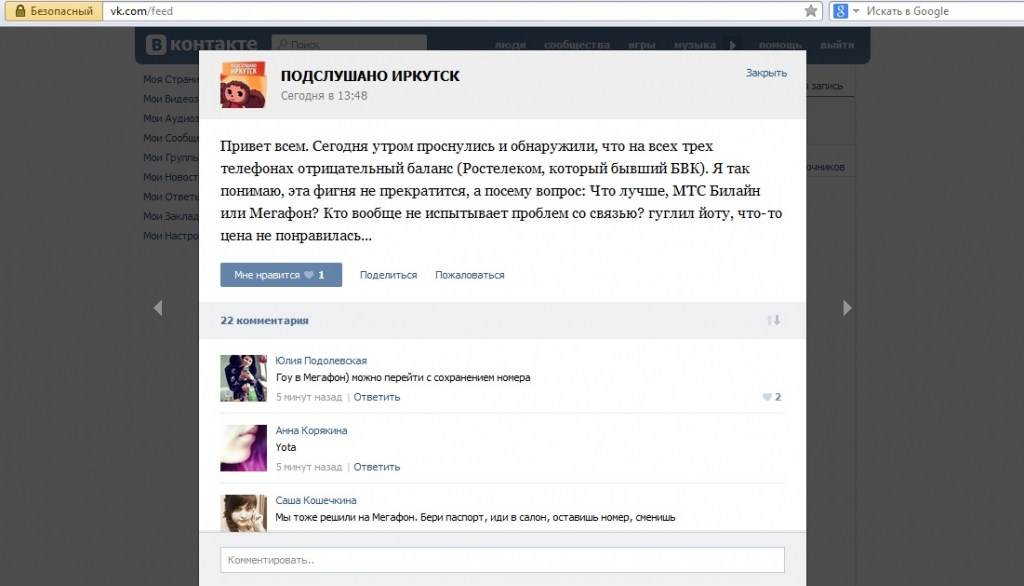Toggle comment sort order arrows icon
This screenshot has width=1024, height=586.
[773, 320]
